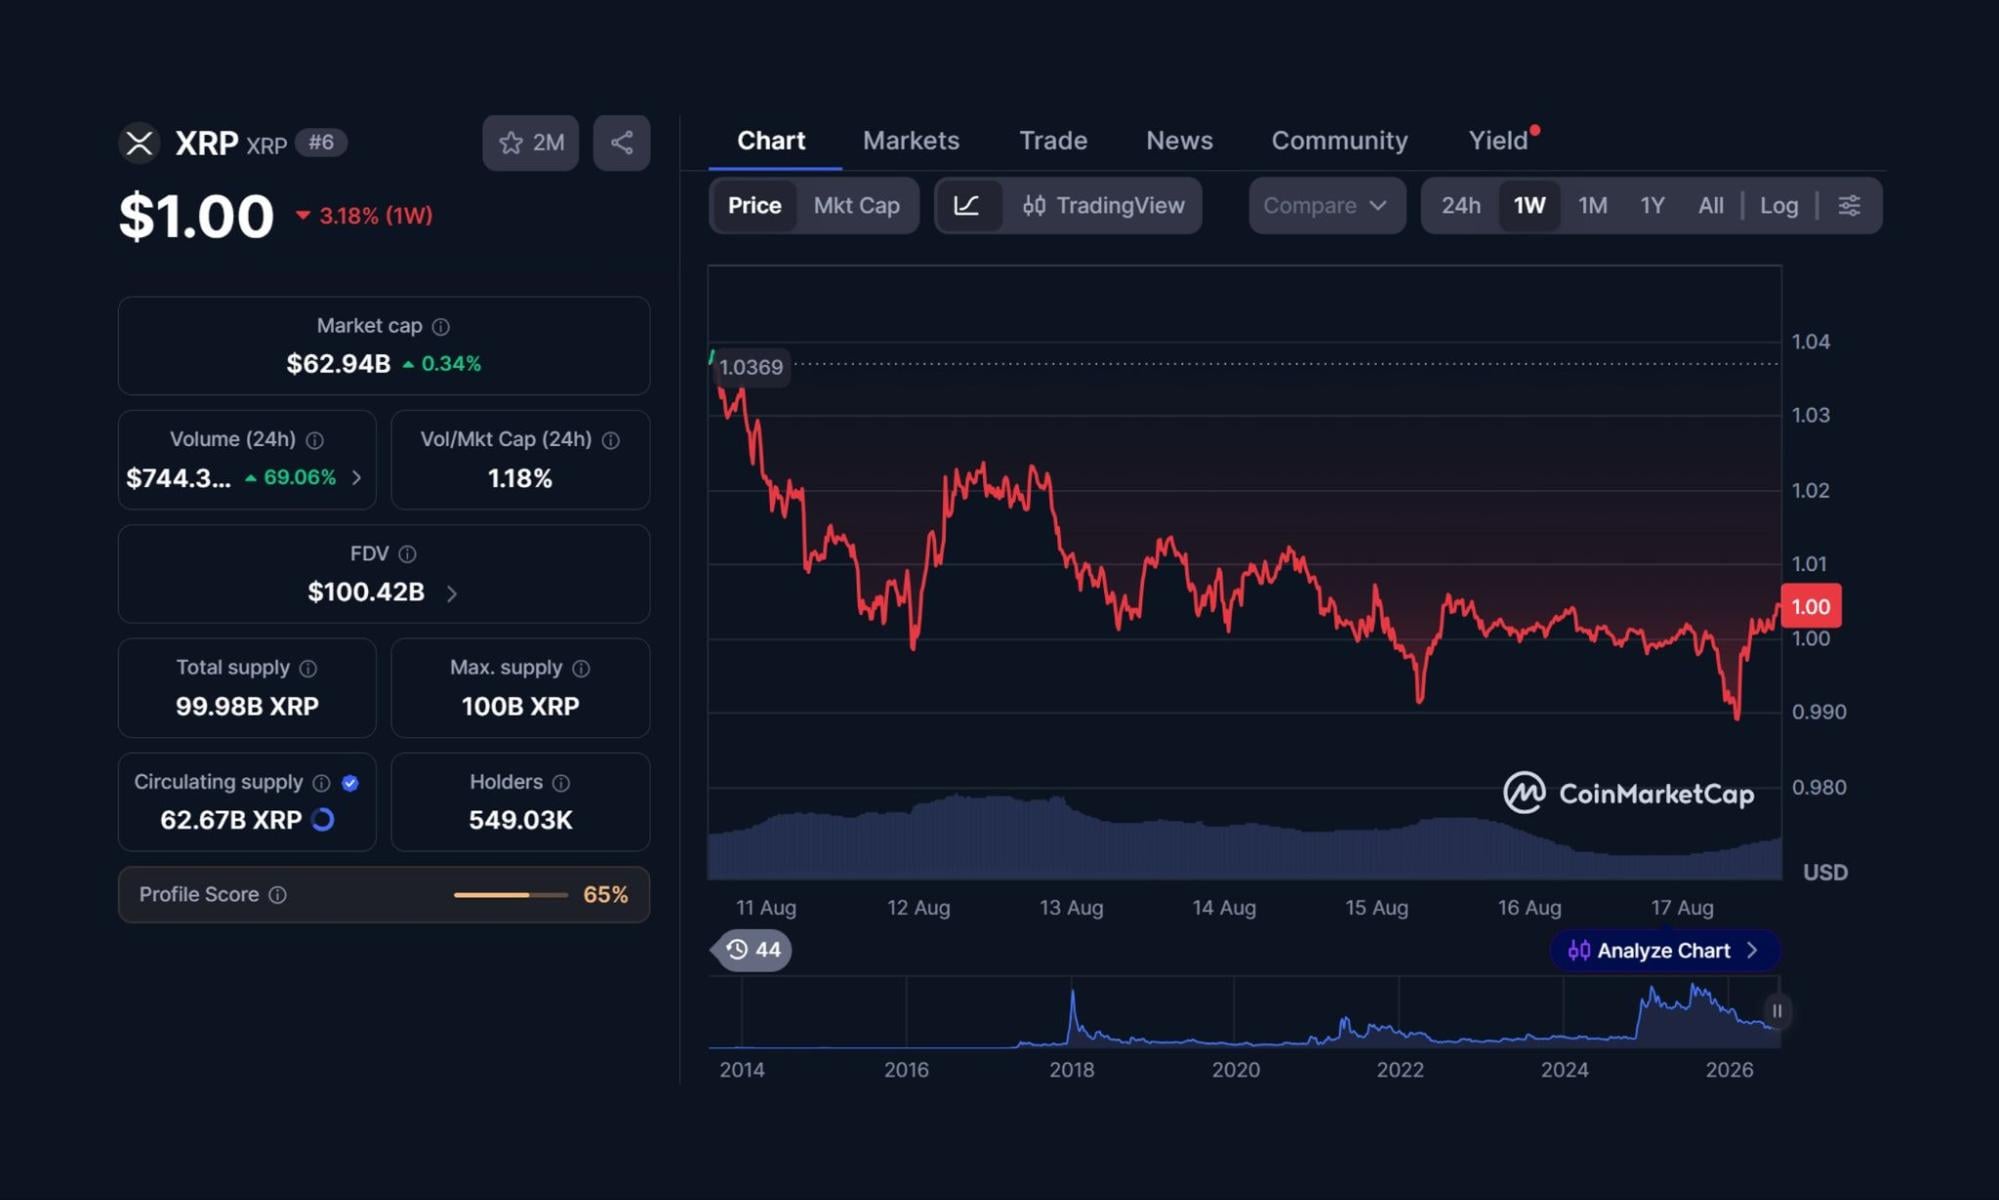The height and width of the screenshot is (1200, 1999).
Task: Click the 13 Aug date label
Action: tap(1071, 908)
